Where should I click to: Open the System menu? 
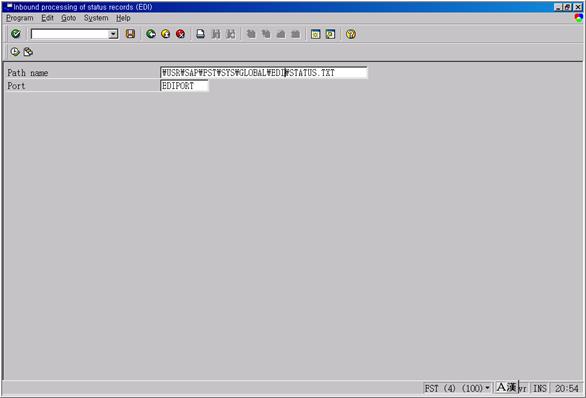click(96, 18)
